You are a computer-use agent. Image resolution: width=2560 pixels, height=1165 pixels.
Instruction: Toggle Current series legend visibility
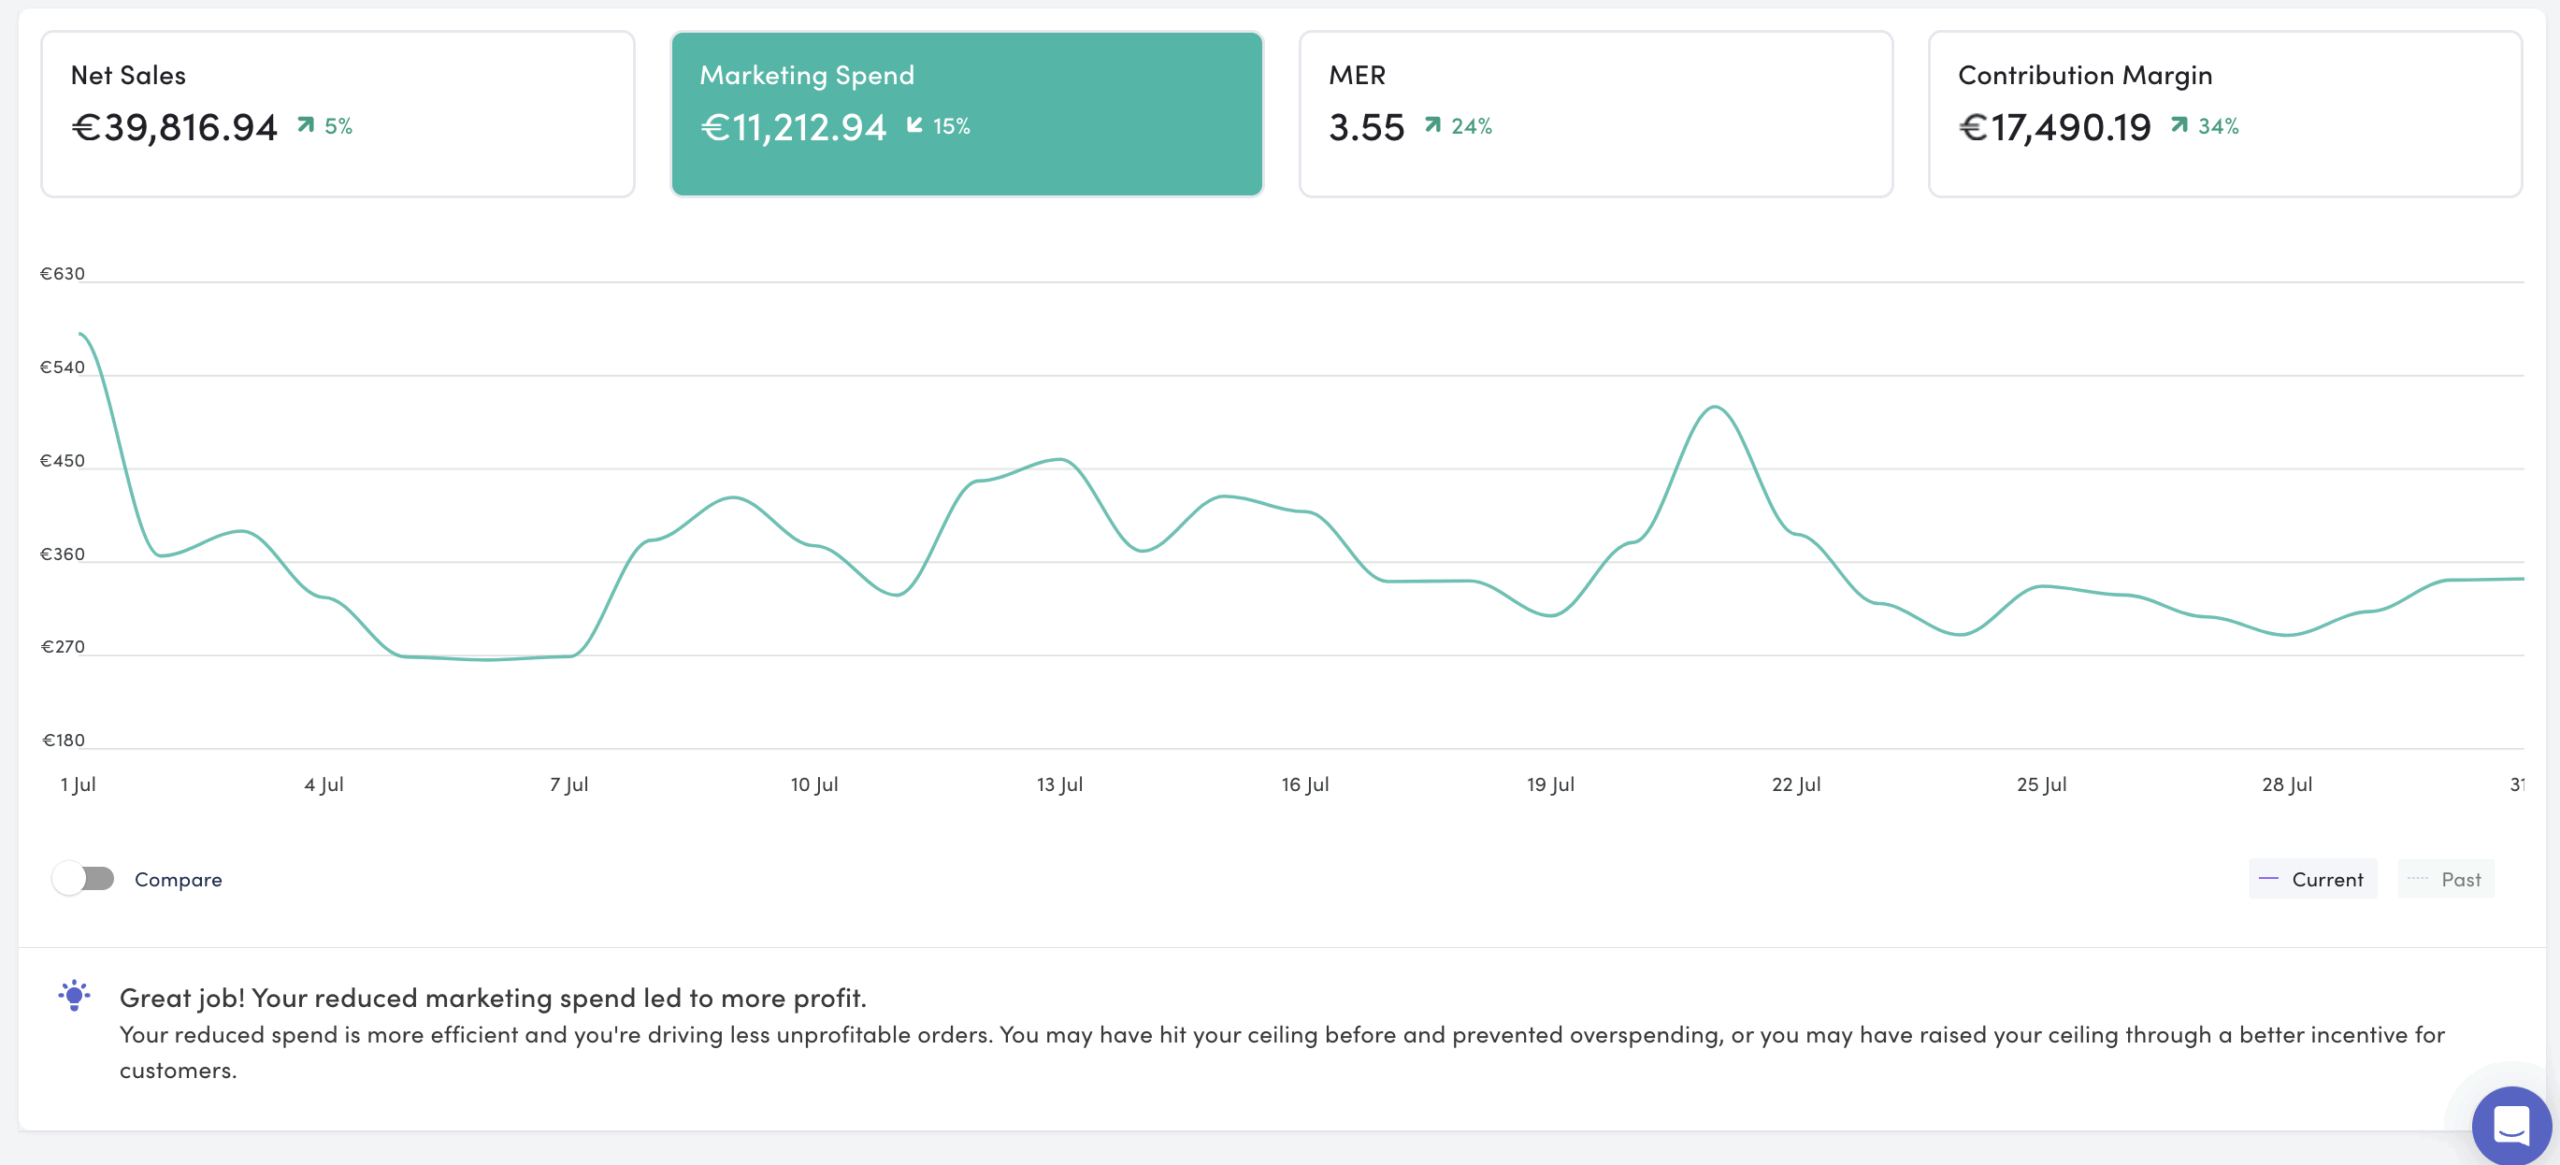tap(2326, 879)
